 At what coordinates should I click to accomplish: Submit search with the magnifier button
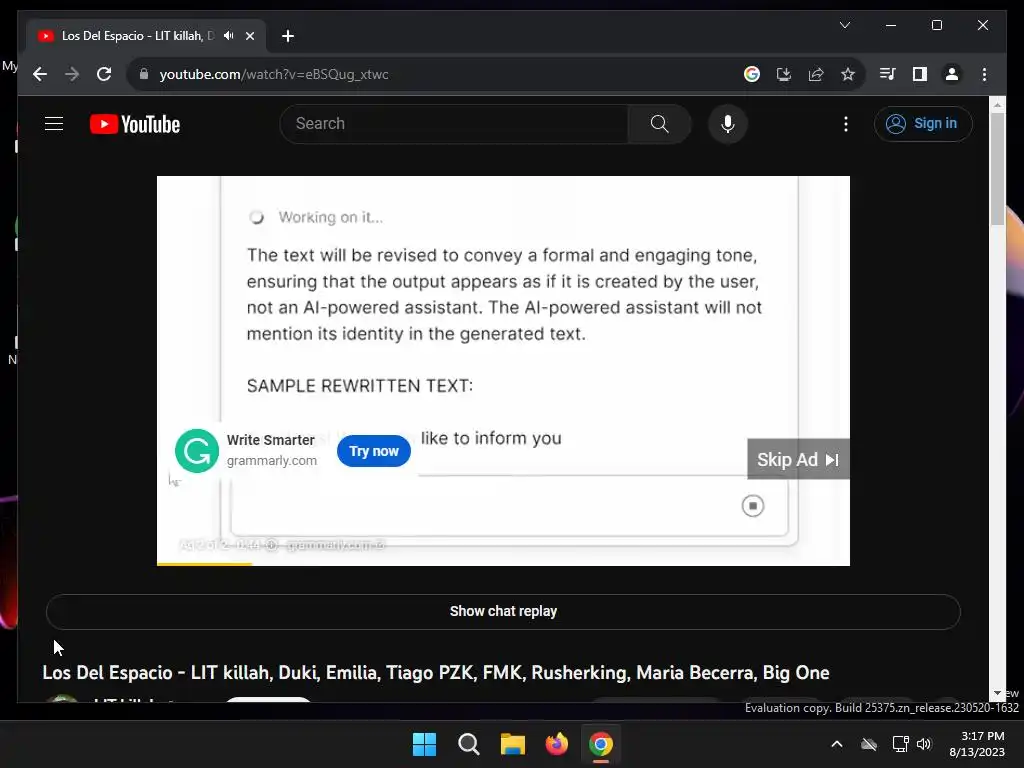660,123
